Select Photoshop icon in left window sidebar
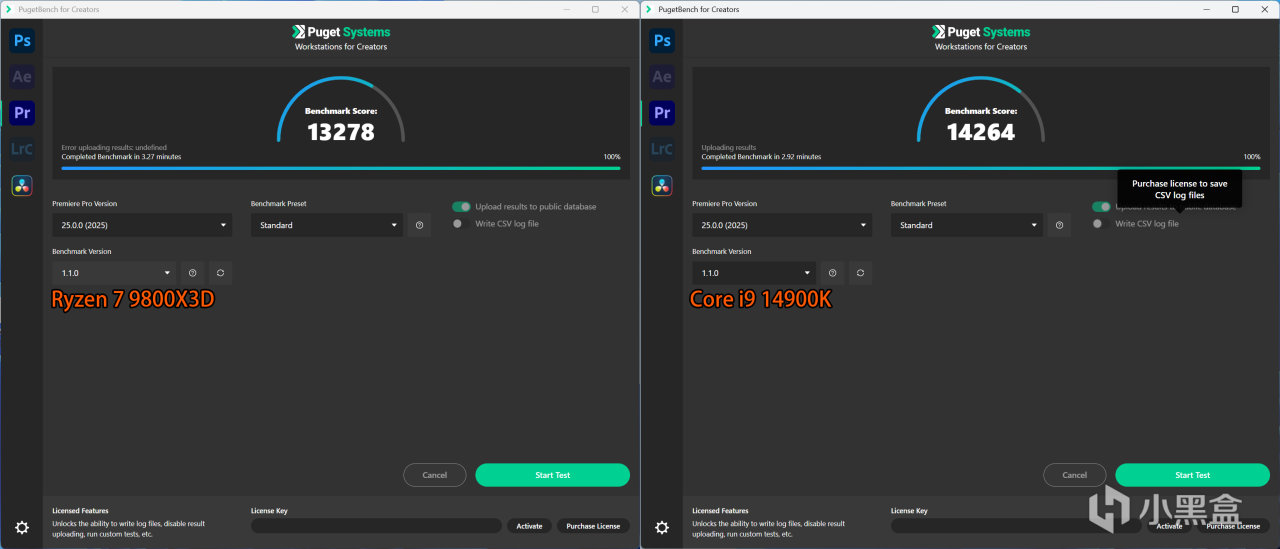This screenshot has height=549, width=1280. point(22,40)
